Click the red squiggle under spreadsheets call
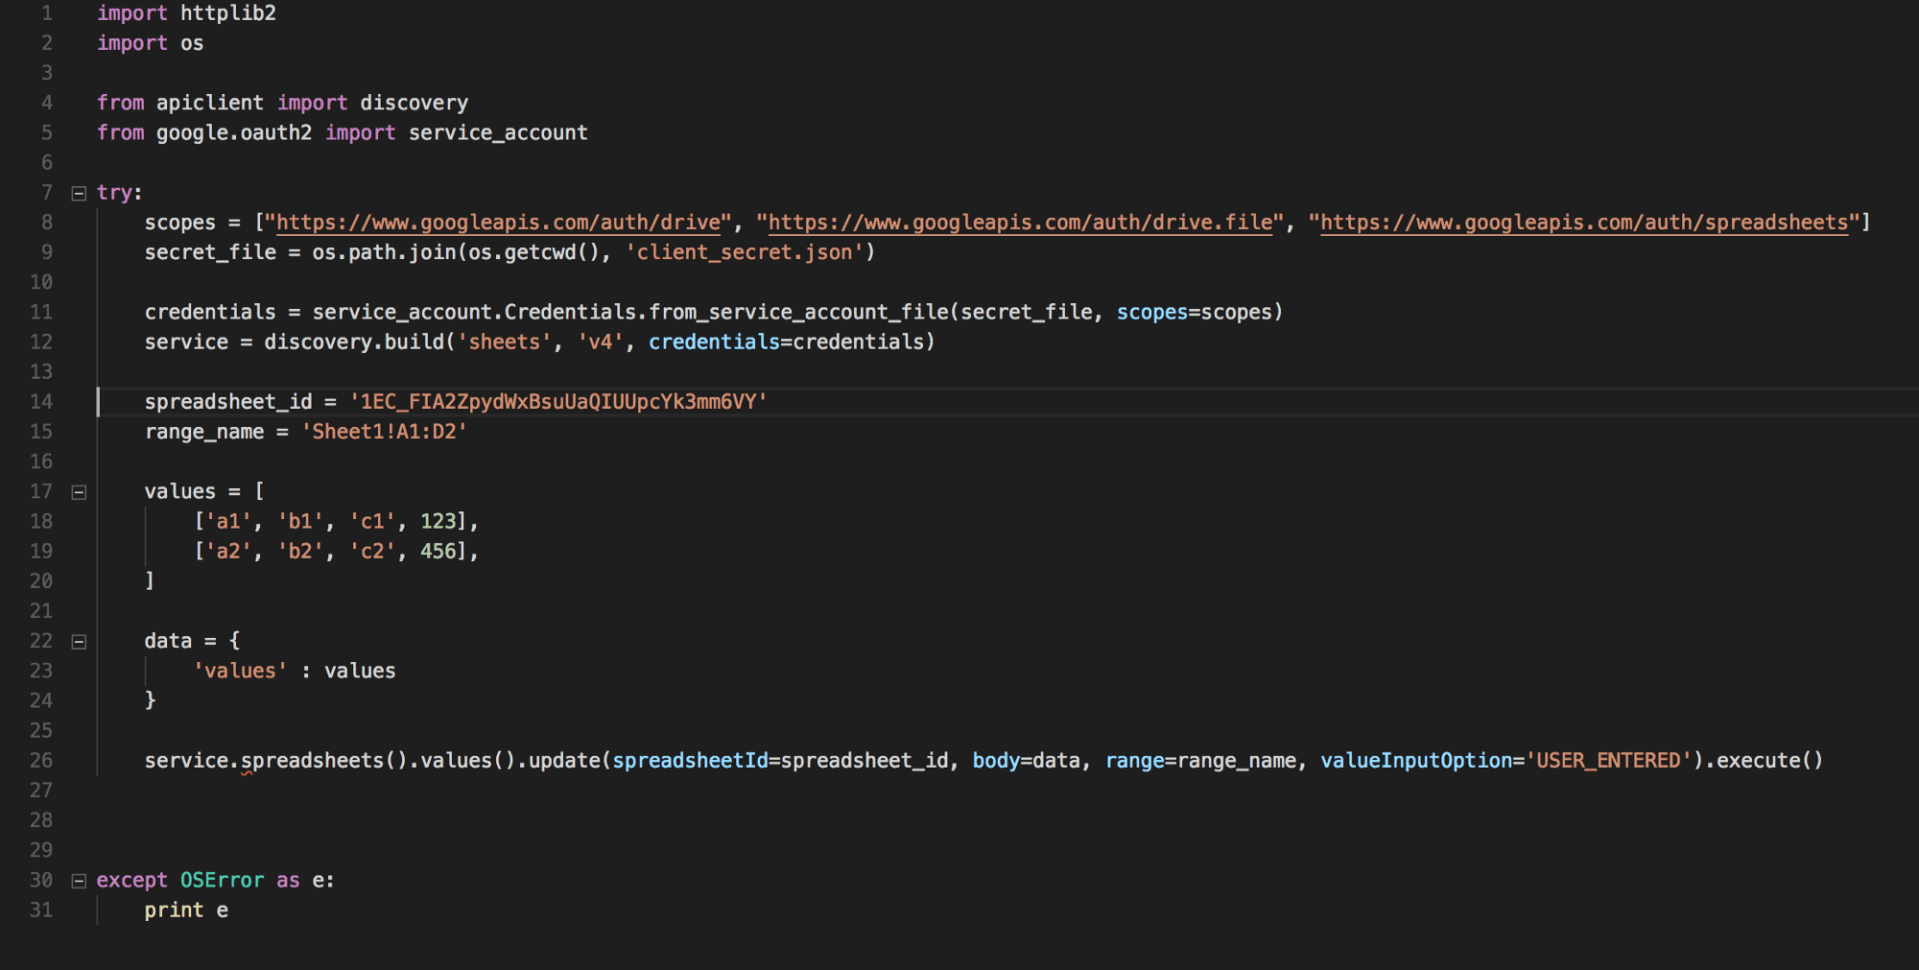 click(x=249, y=773)
